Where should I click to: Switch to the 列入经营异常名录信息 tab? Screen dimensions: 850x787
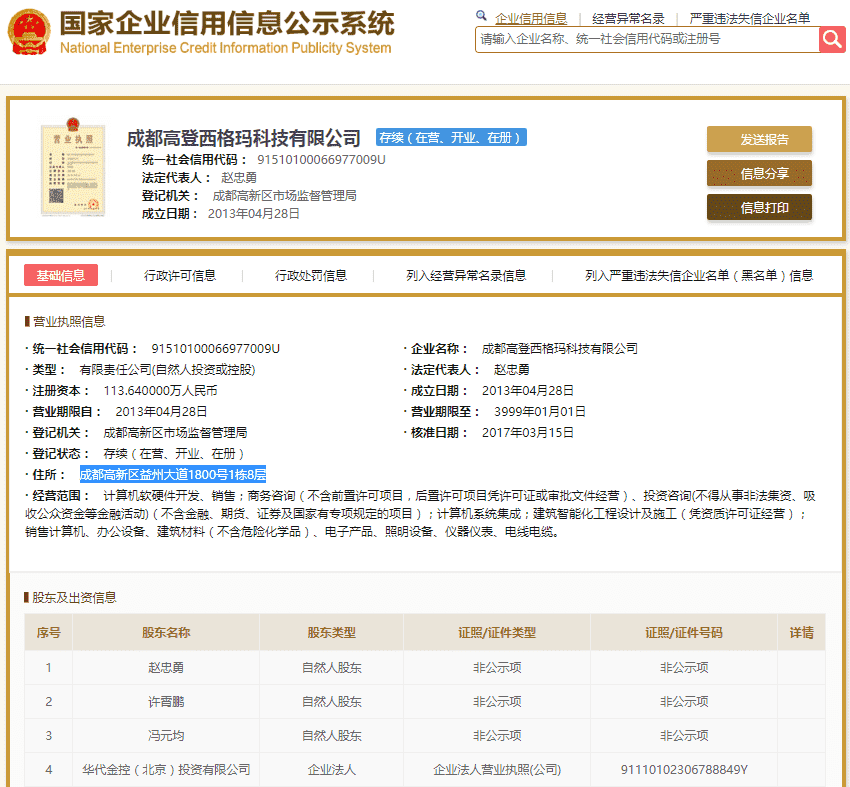466,276
